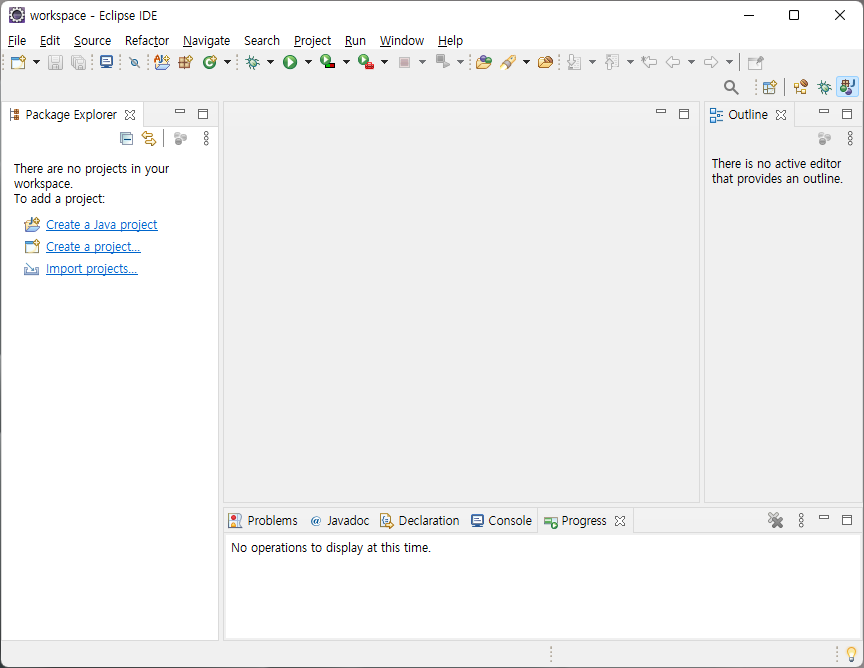Click the Tip of the Day lightbulb

[851, 654]
